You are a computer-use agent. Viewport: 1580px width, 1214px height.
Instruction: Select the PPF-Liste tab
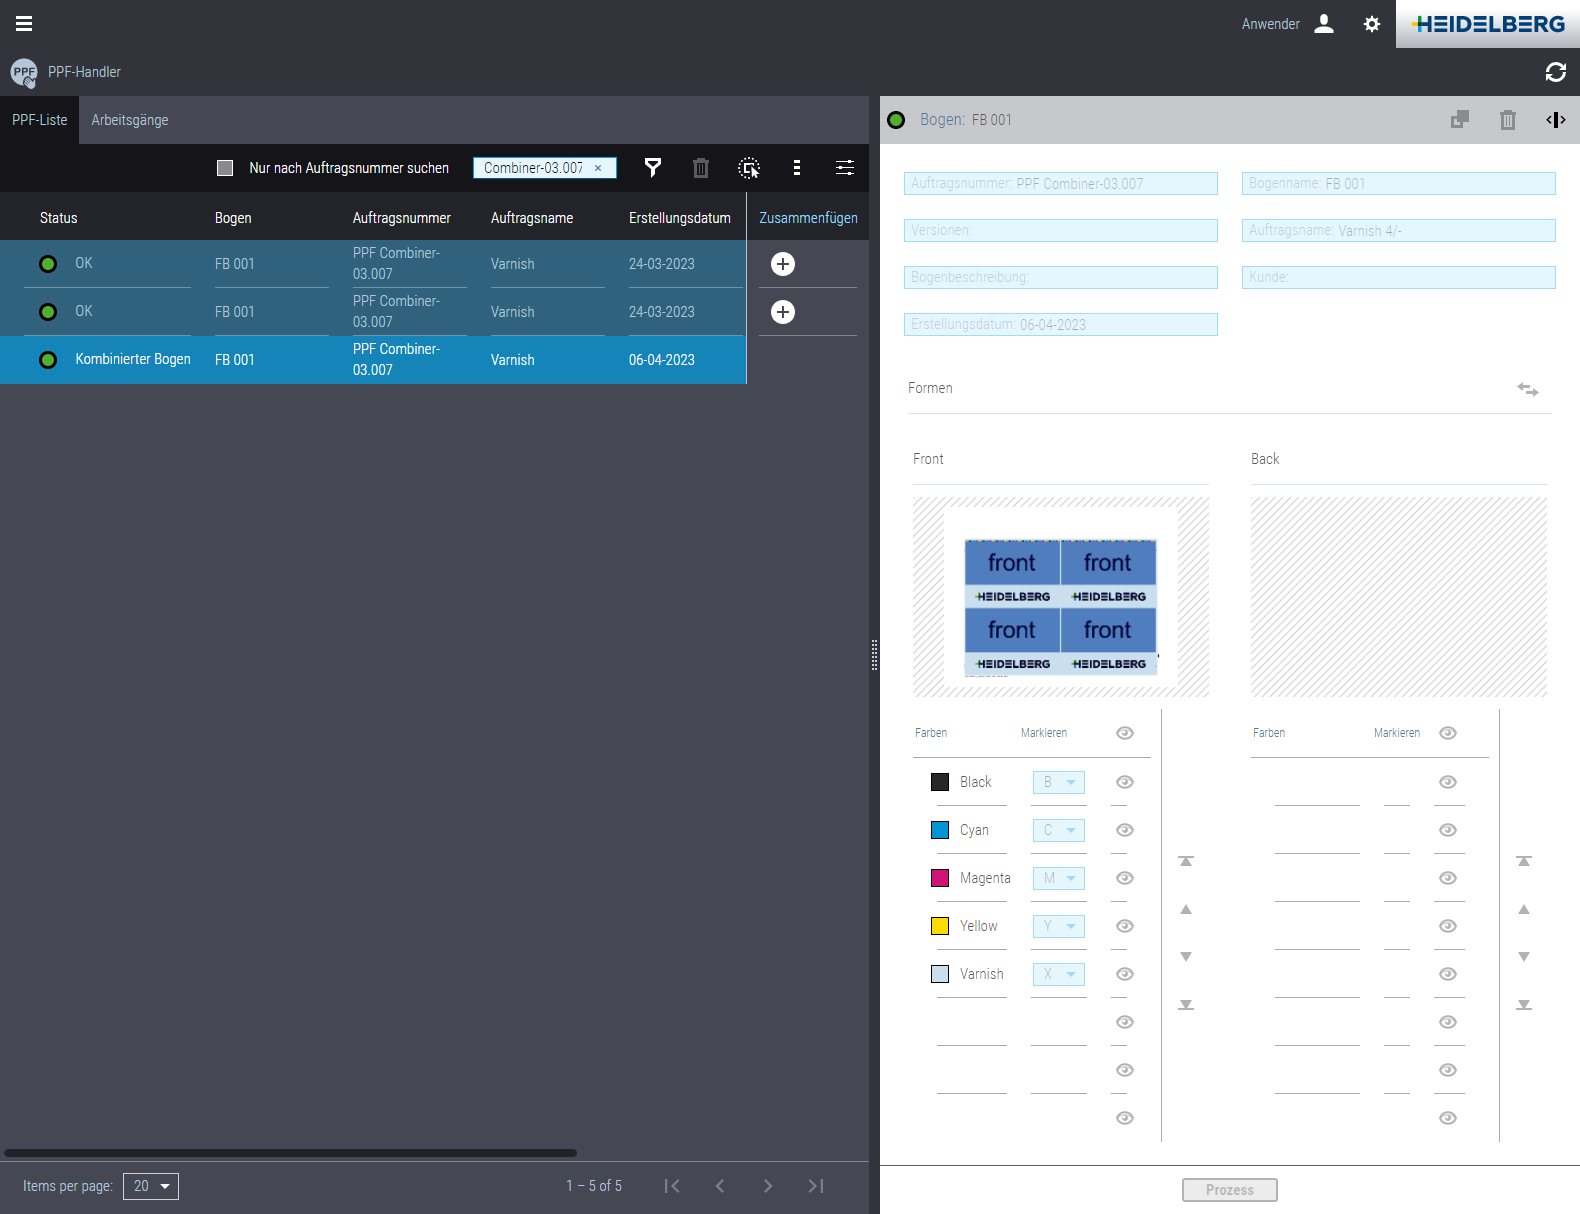40,120
